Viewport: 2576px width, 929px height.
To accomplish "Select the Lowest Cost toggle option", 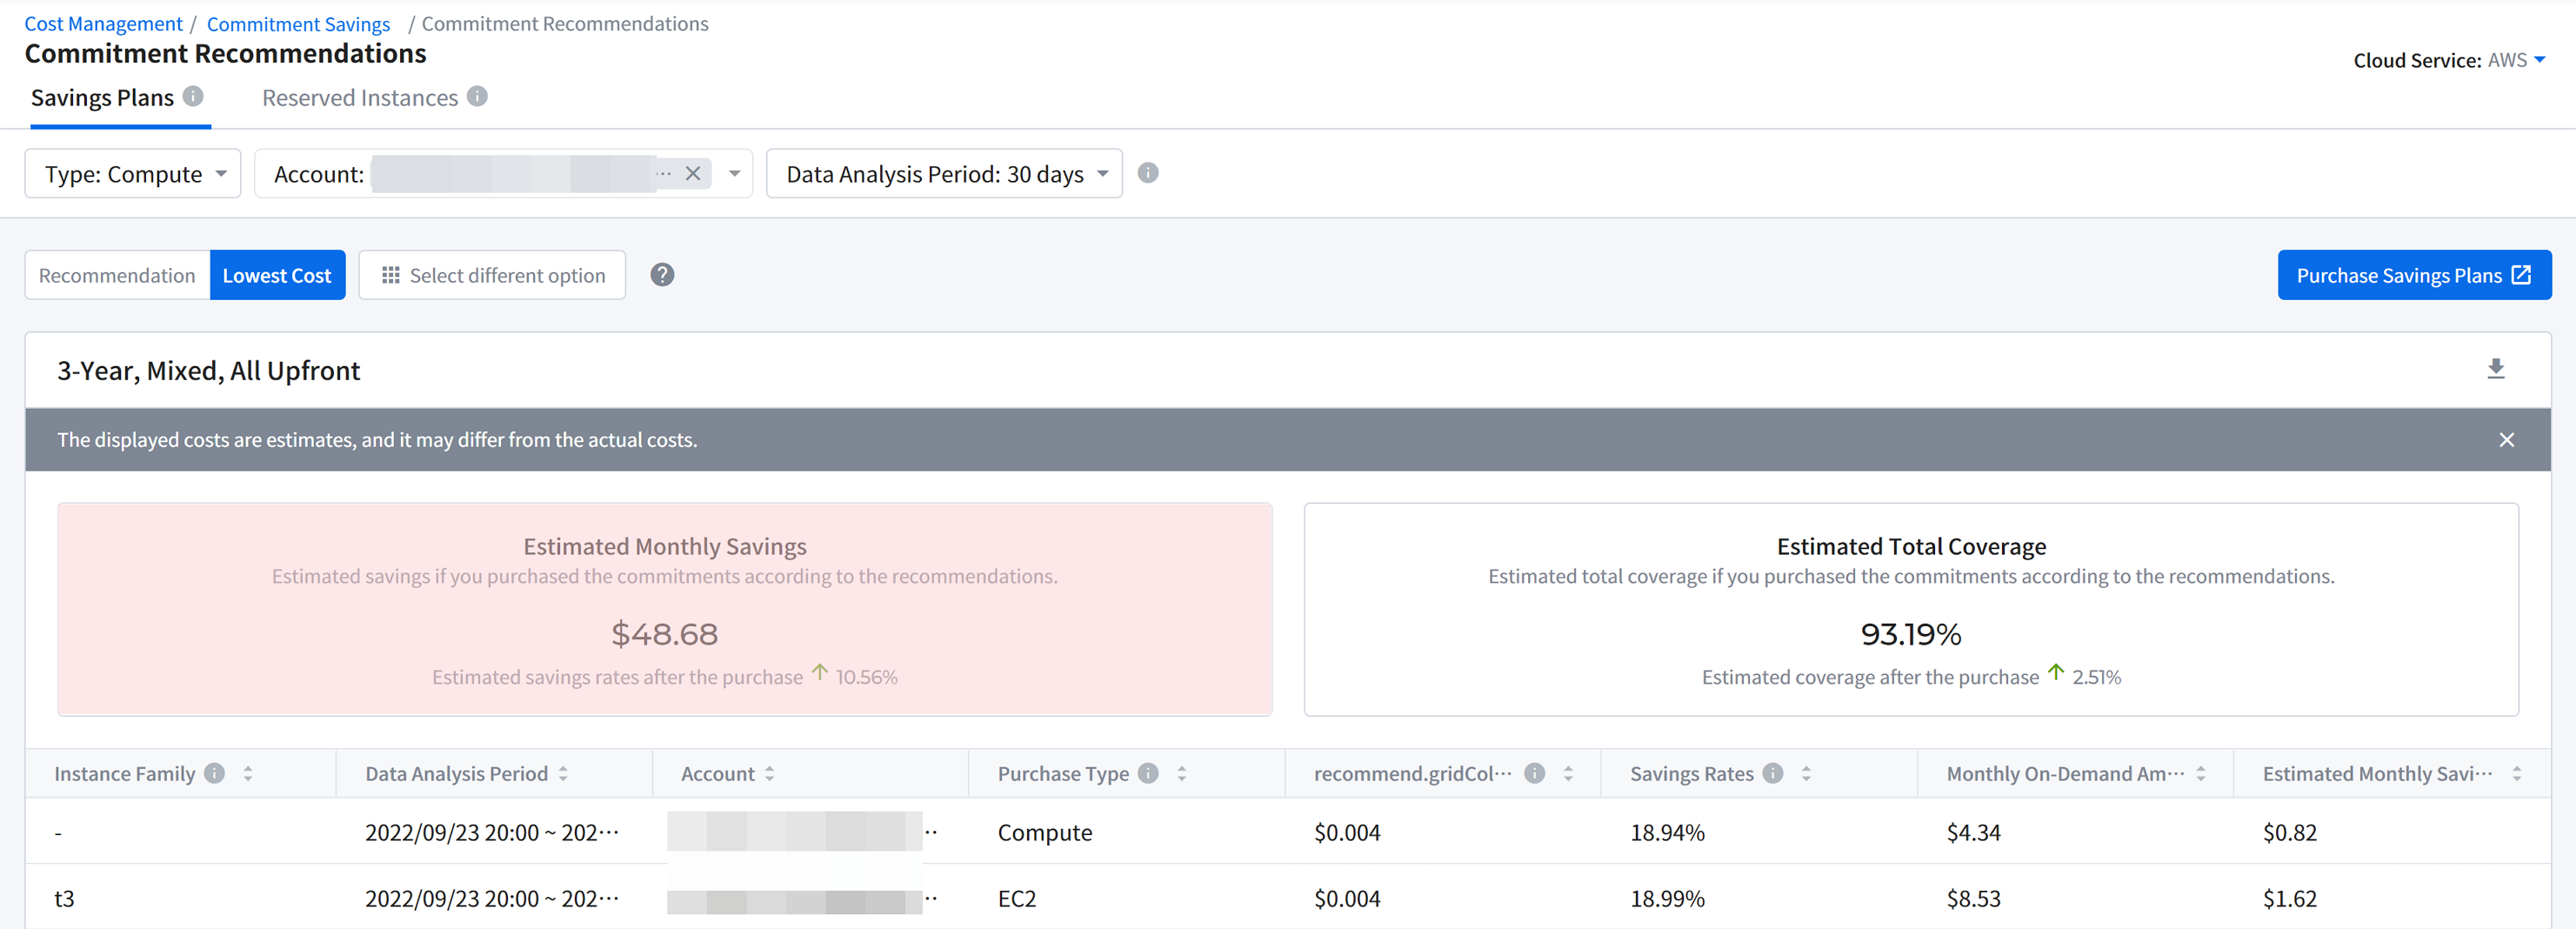I will 277,275.
